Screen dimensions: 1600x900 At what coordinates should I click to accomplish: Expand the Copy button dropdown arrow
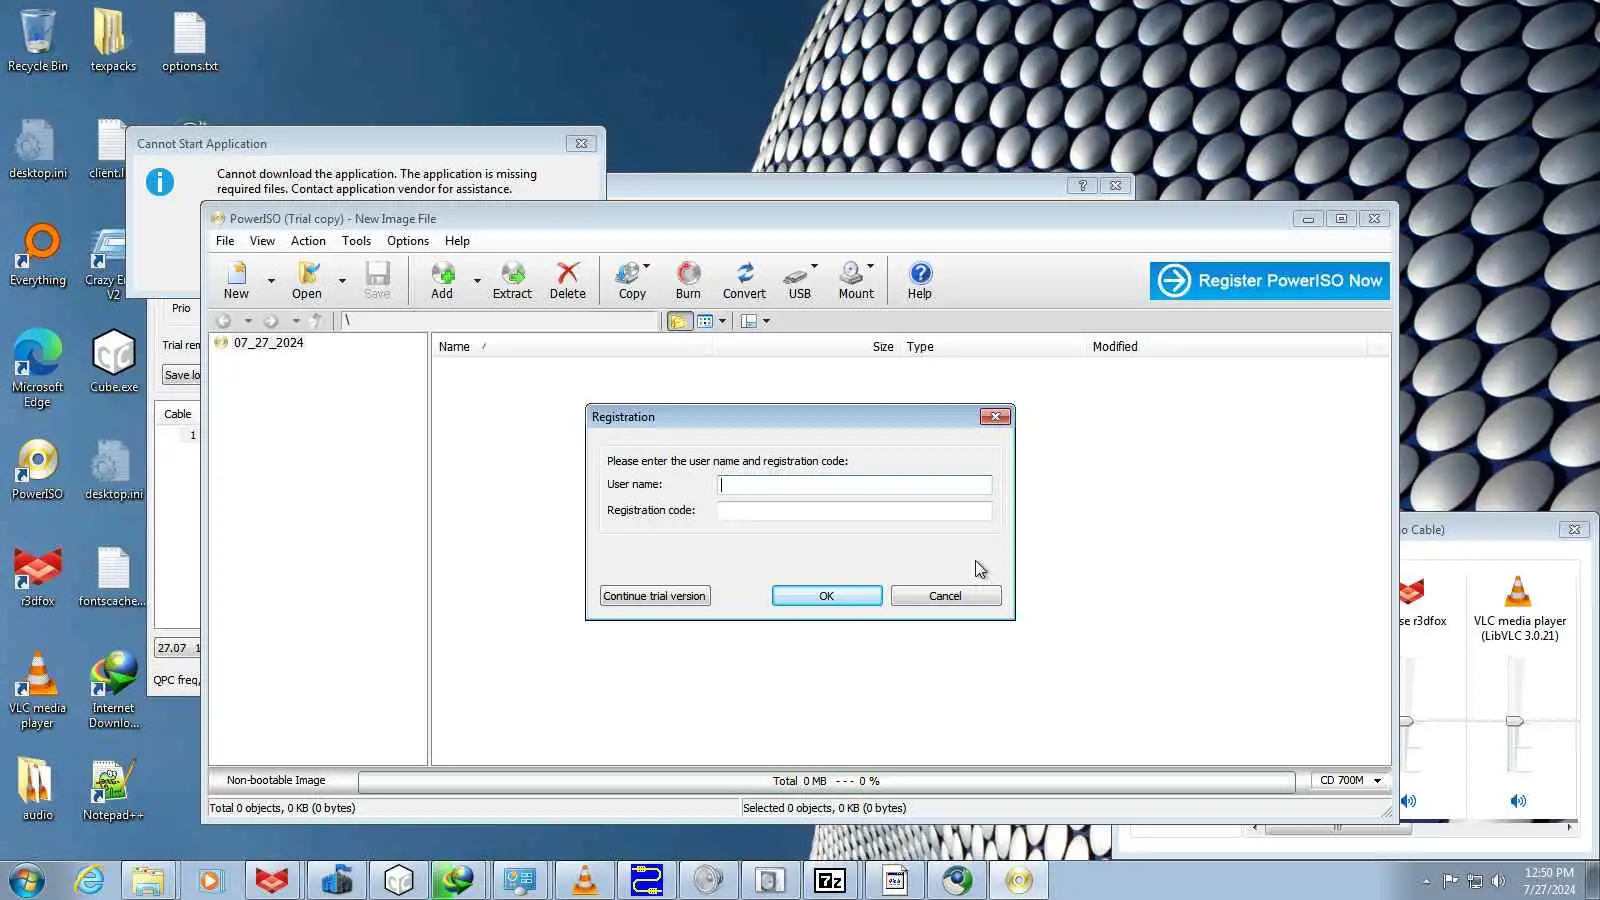(647, 266)
